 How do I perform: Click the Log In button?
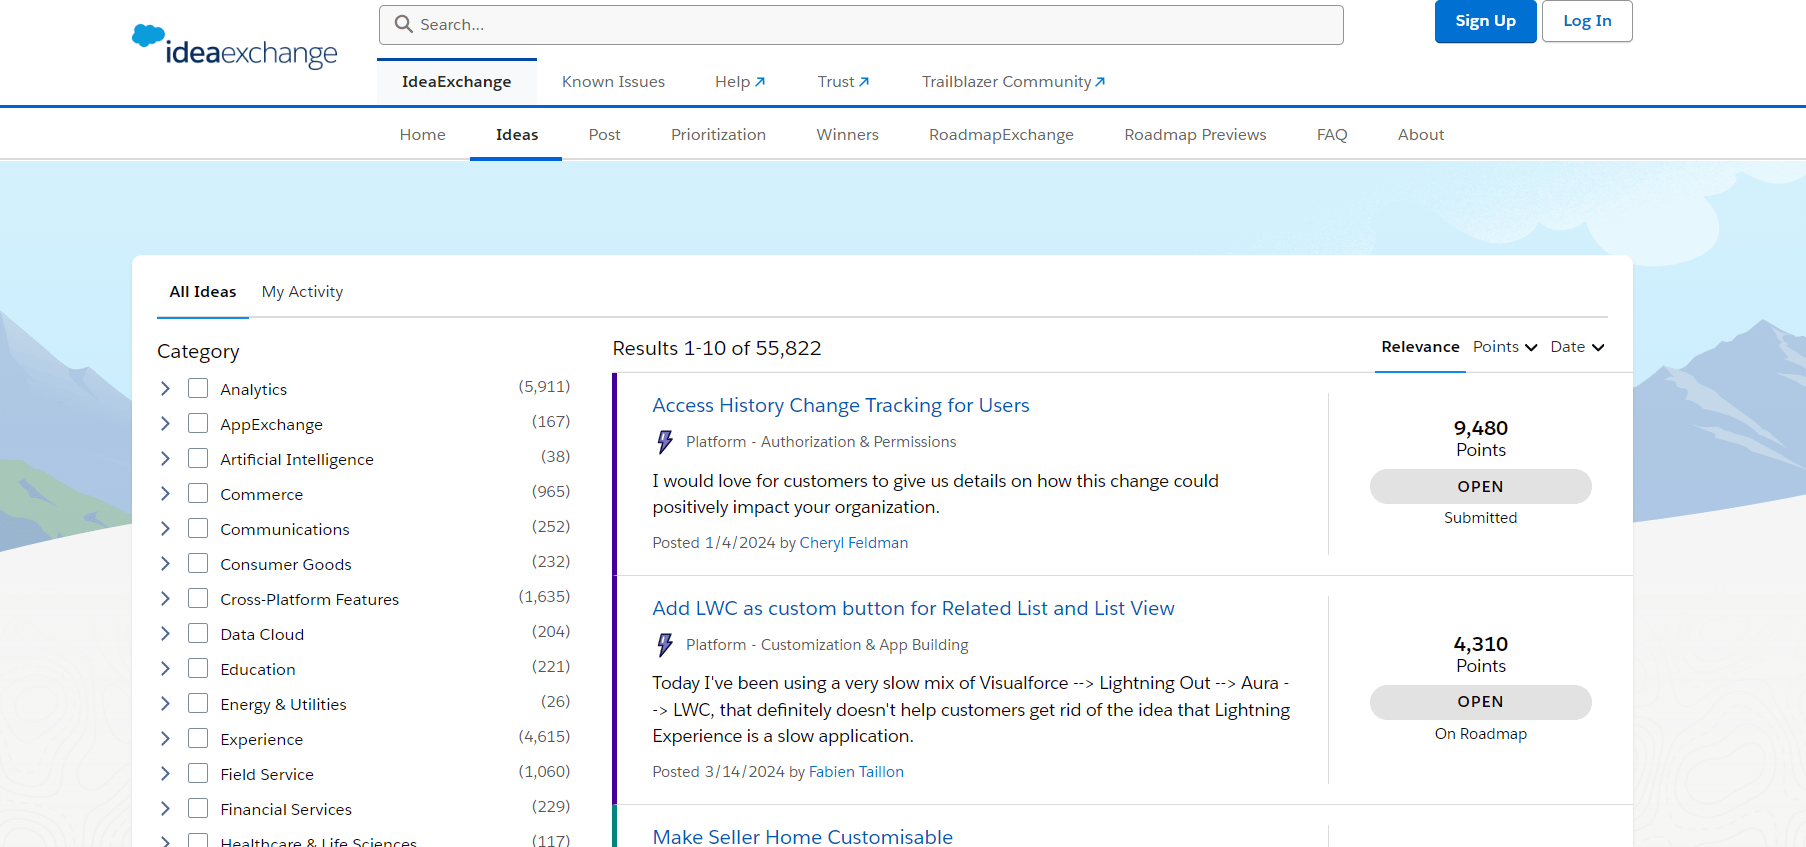coord(1587,21)
